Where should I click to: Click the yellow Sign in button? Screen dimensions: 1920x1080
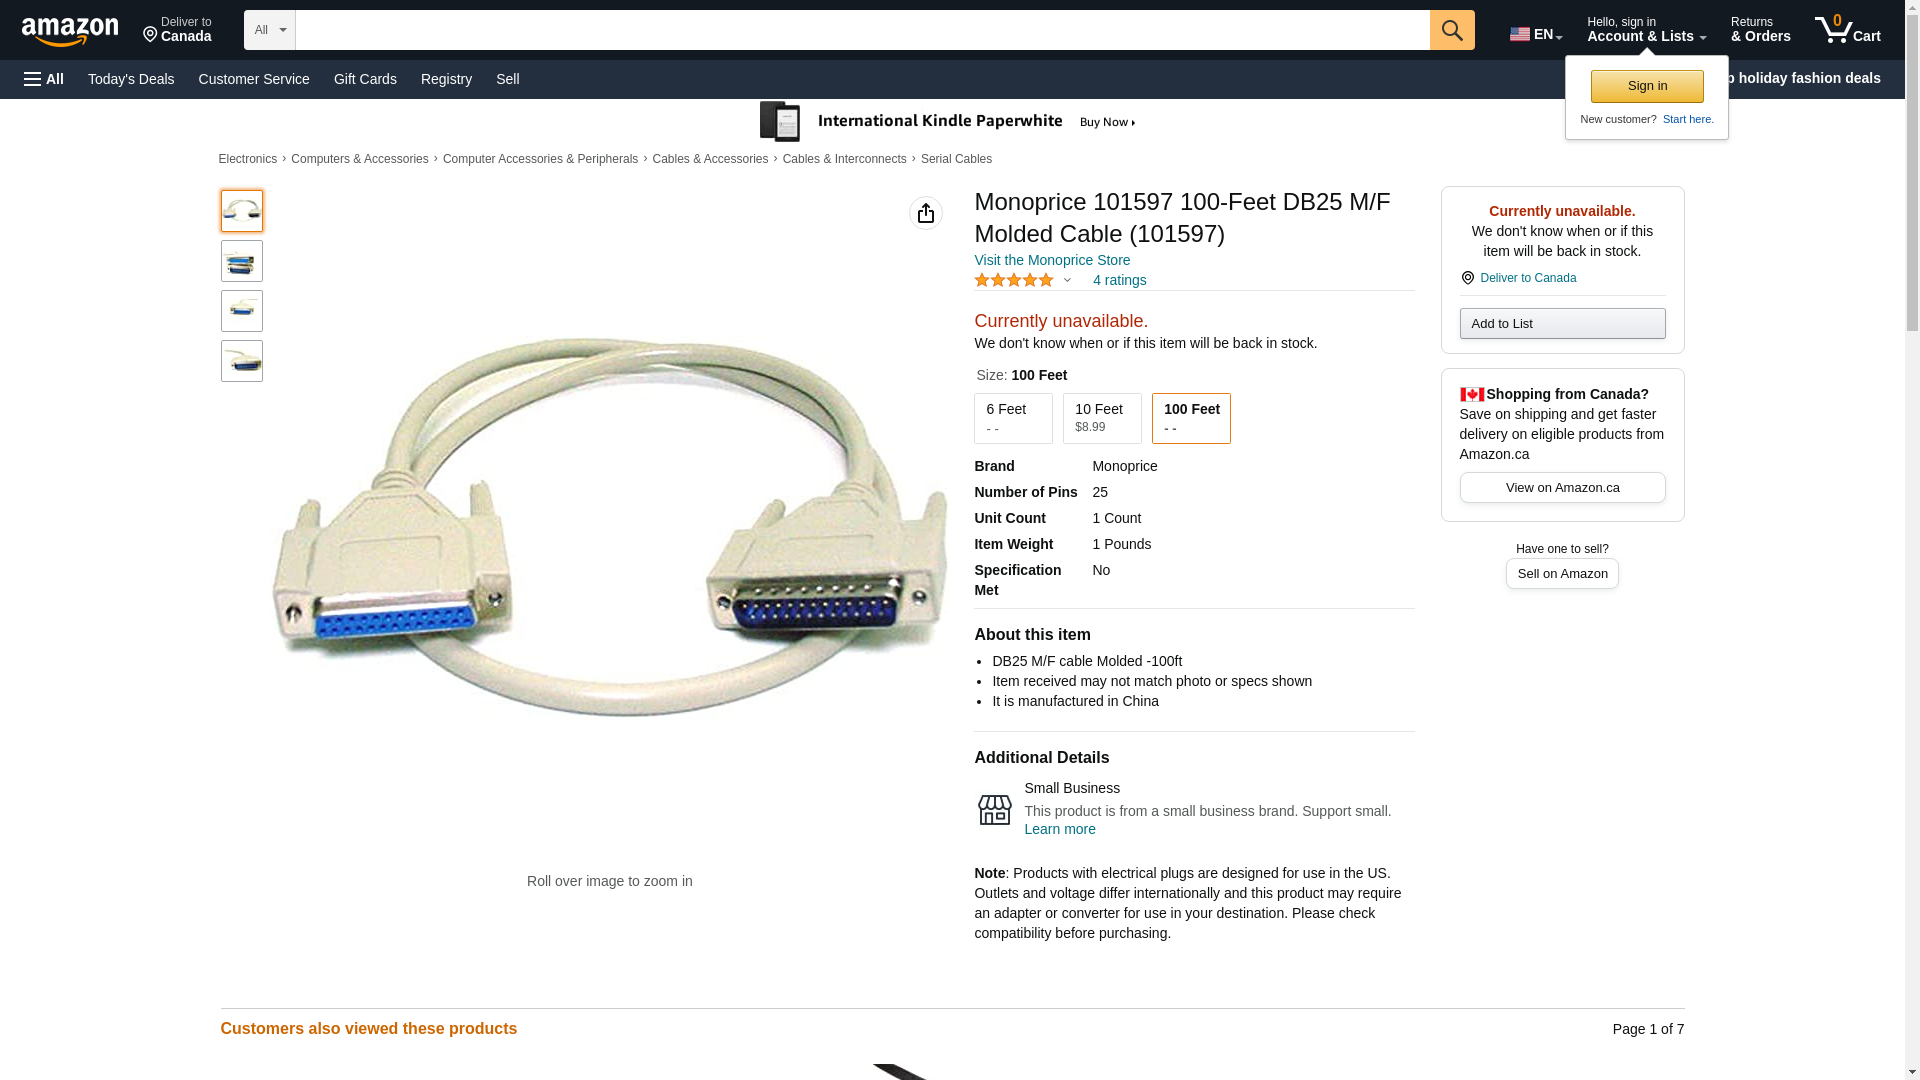(x=1647, y=86)
